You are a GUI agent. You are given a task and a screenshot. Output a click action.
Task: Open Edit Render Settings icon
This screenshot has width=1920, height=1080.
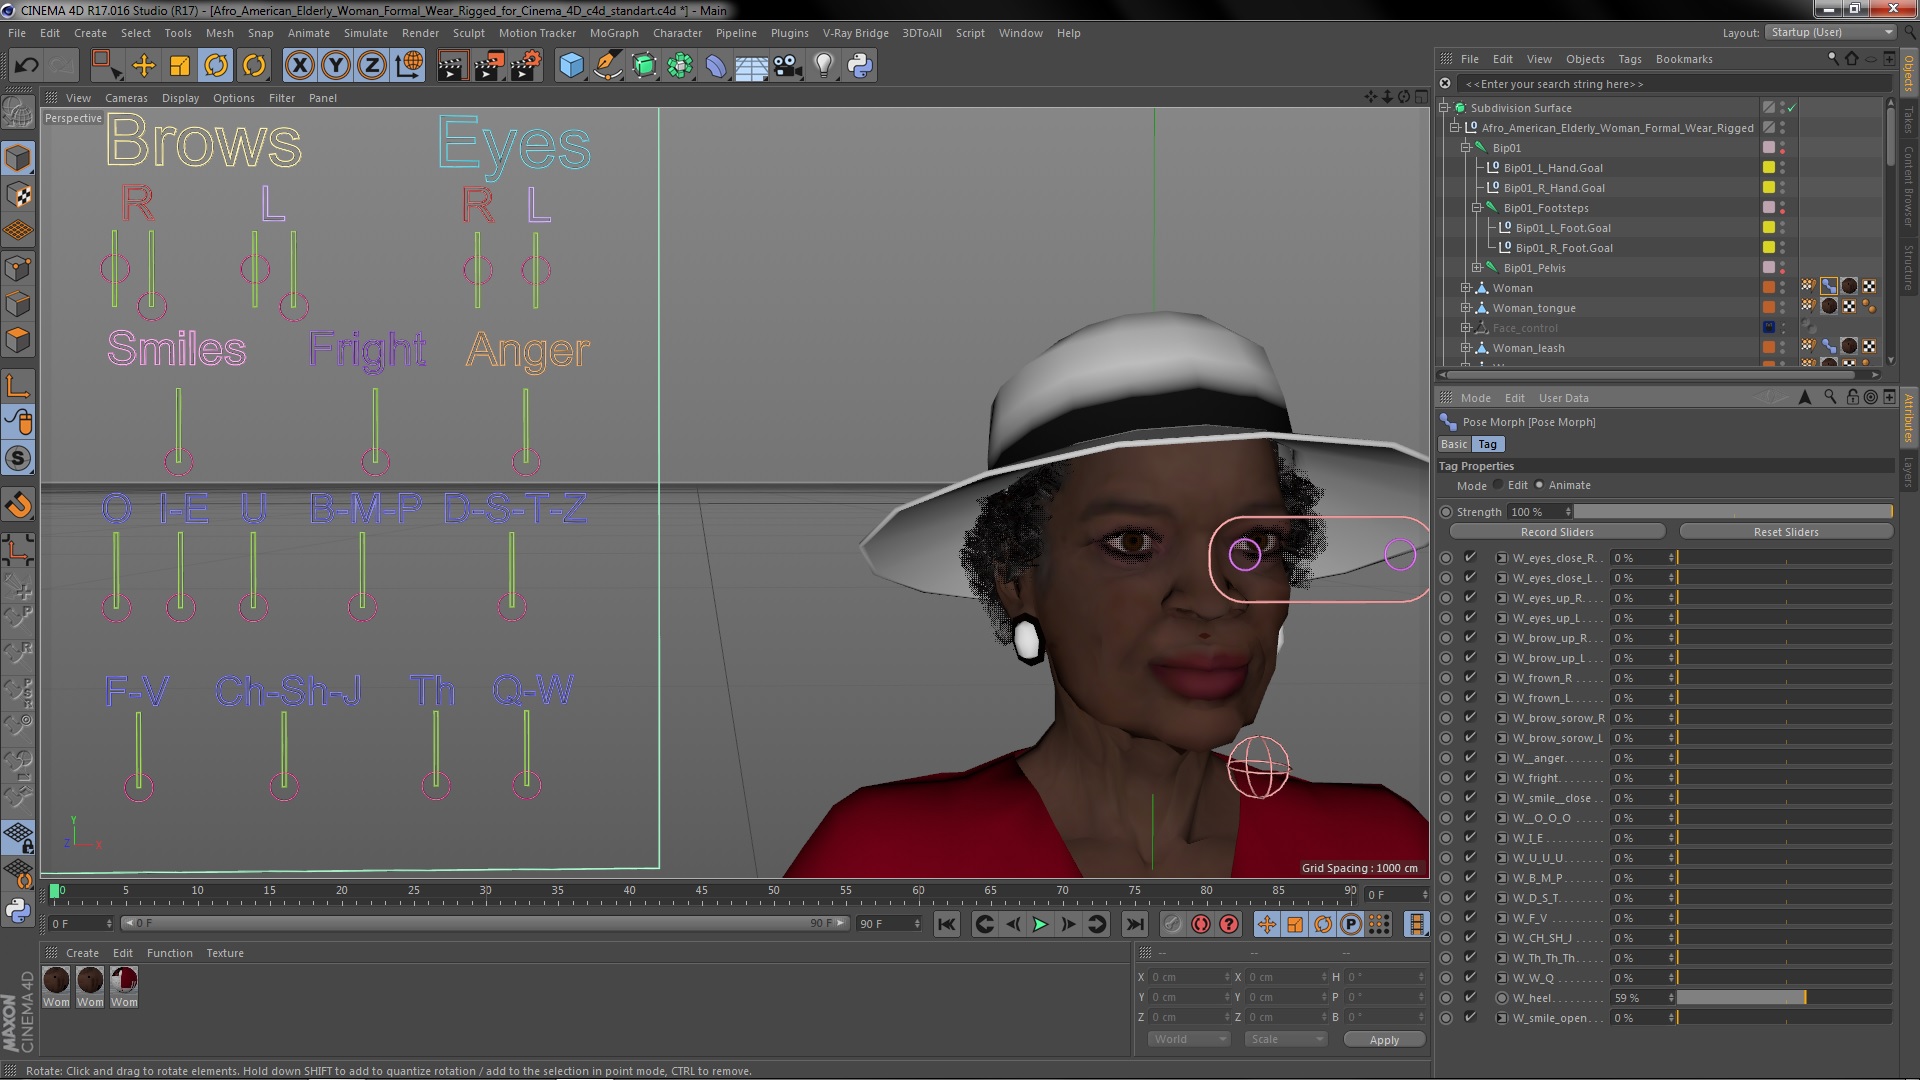point(526,66)
